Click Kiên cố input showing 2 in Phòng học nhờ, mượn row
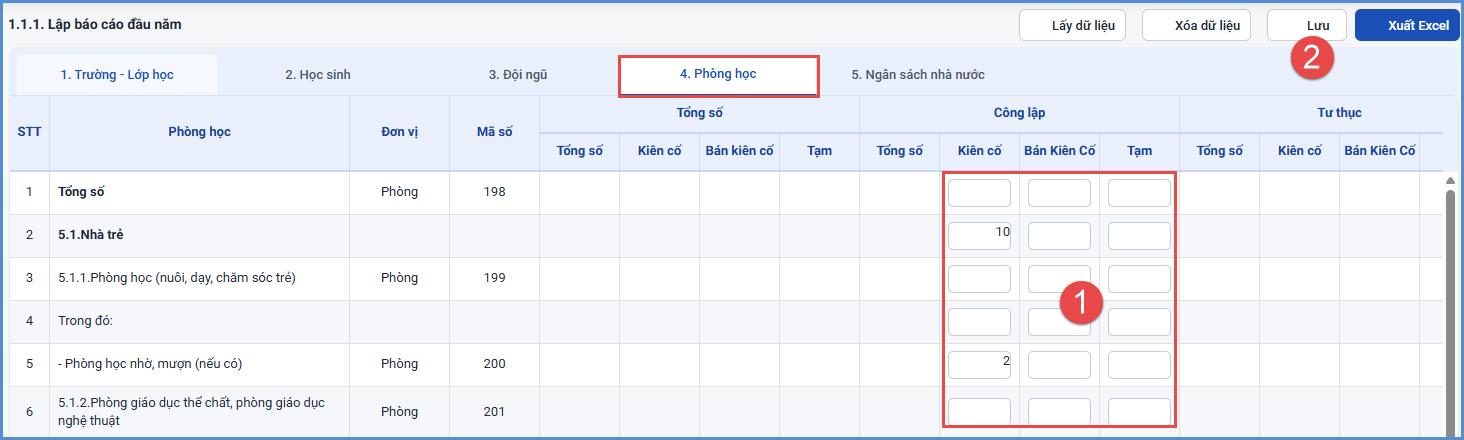This screenshot has height=440, width=1464. click(979, 365)
